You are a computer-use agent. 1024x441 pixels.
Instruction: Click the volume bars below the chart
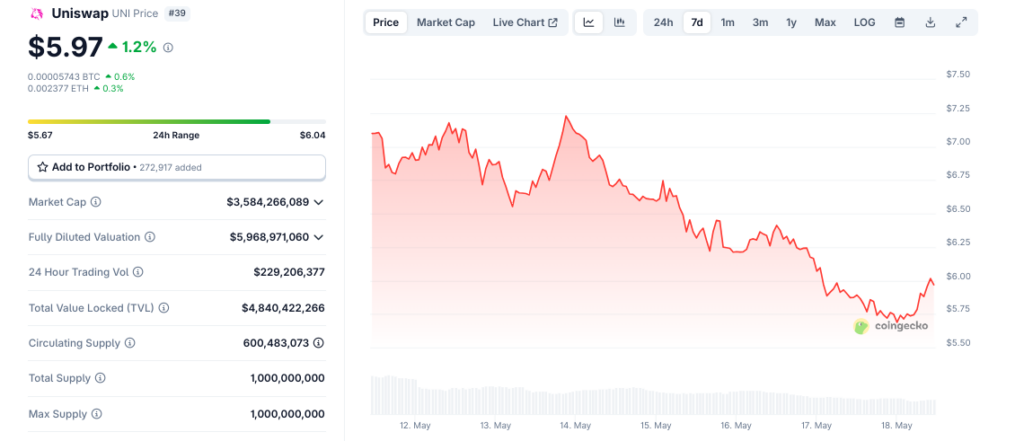653,395
